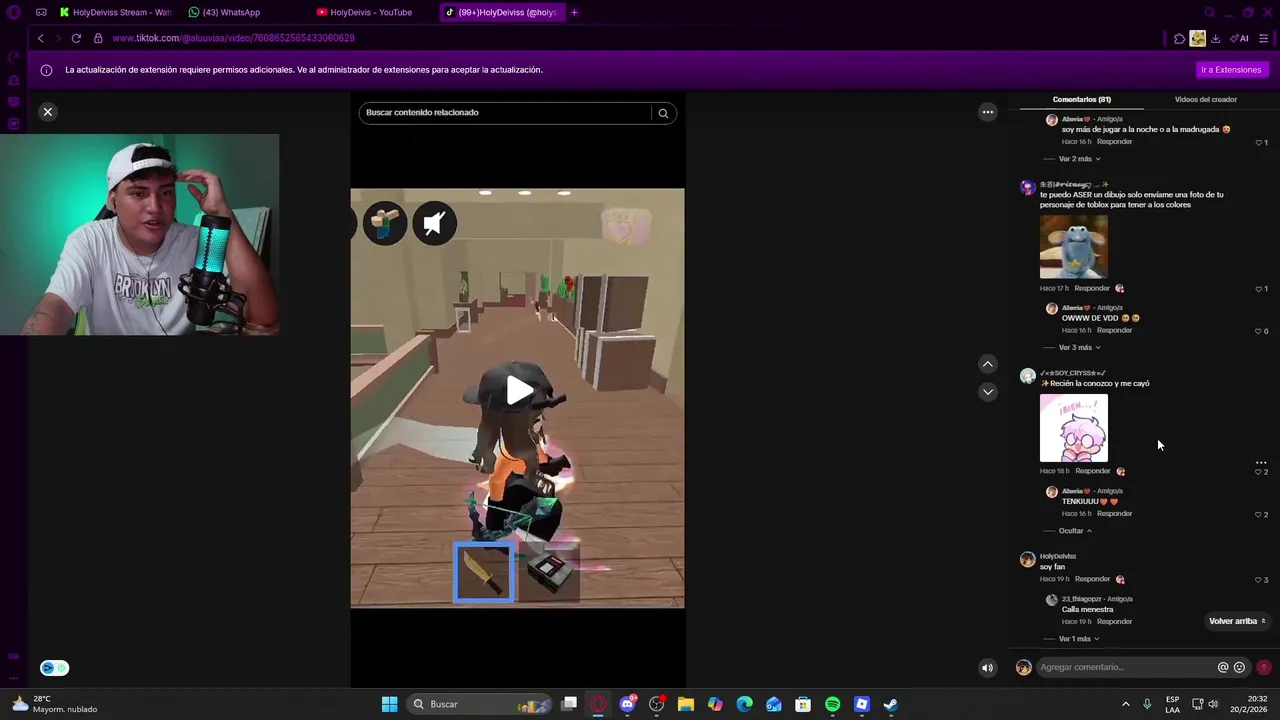Image resolution: width=1280 pixels, height=720 pixels.
Task: Open a new browser tab with plus
Action: click(x=574, y=12)
